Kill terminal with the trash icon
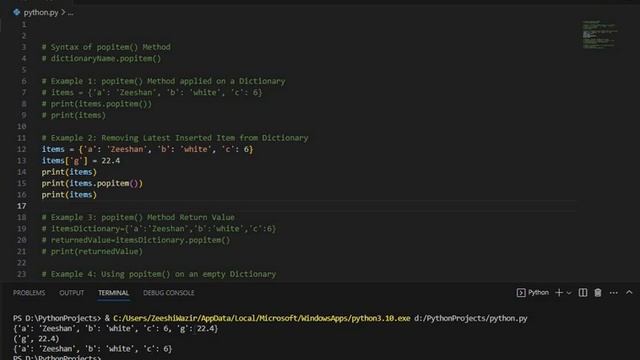The height and width of the screenshot is (360, 640). coord(598,293)
